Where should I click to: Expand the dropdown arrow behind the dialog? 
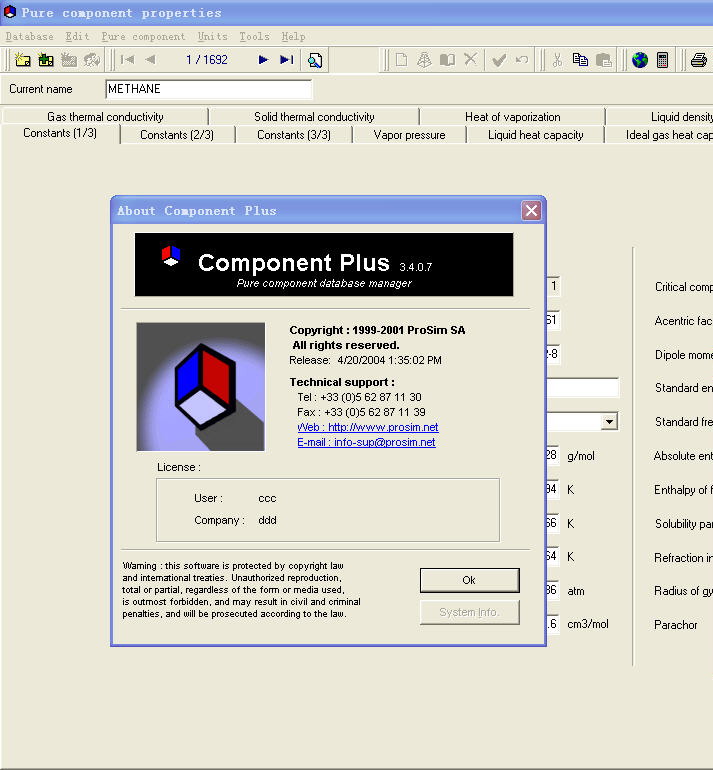pyautogui.click(x=609, y=421)
